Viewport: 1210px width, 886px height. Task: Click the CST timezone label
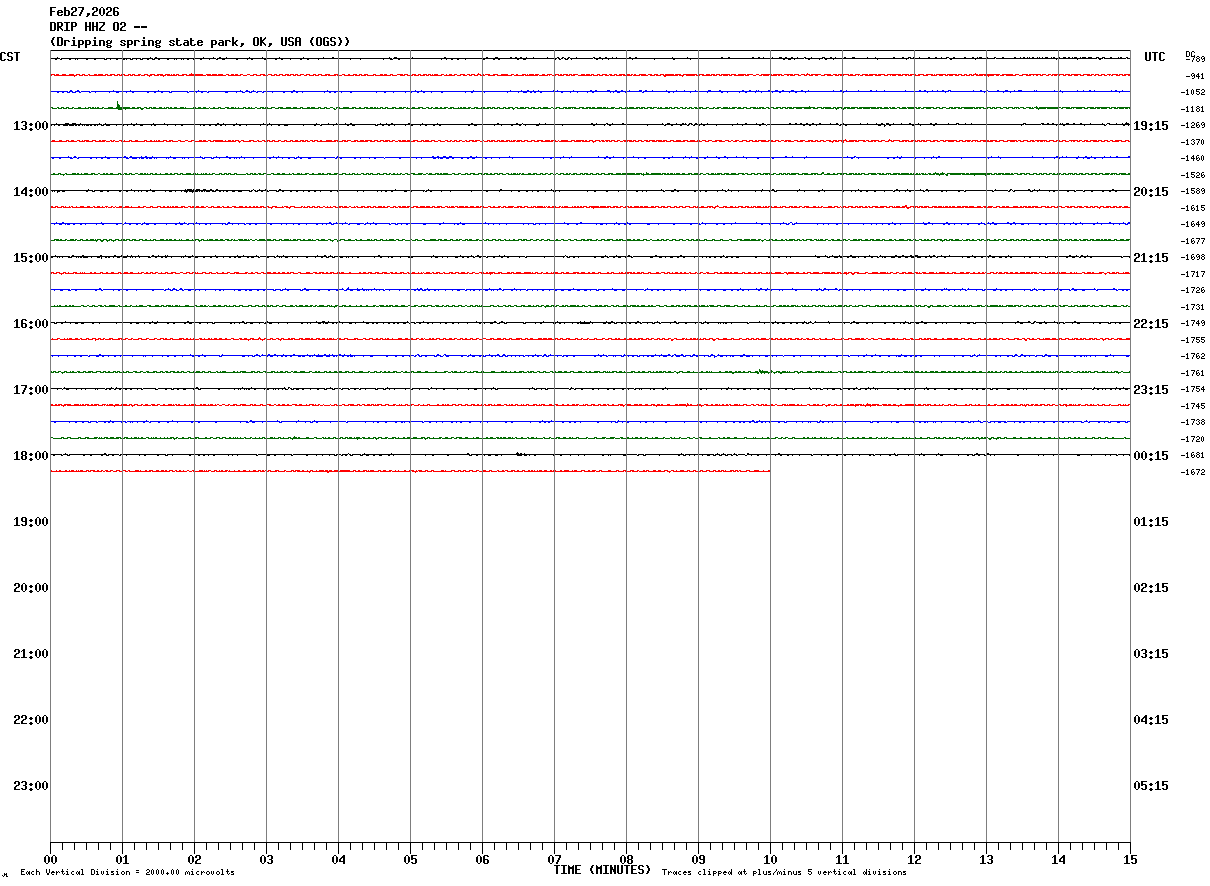[10, 57]
